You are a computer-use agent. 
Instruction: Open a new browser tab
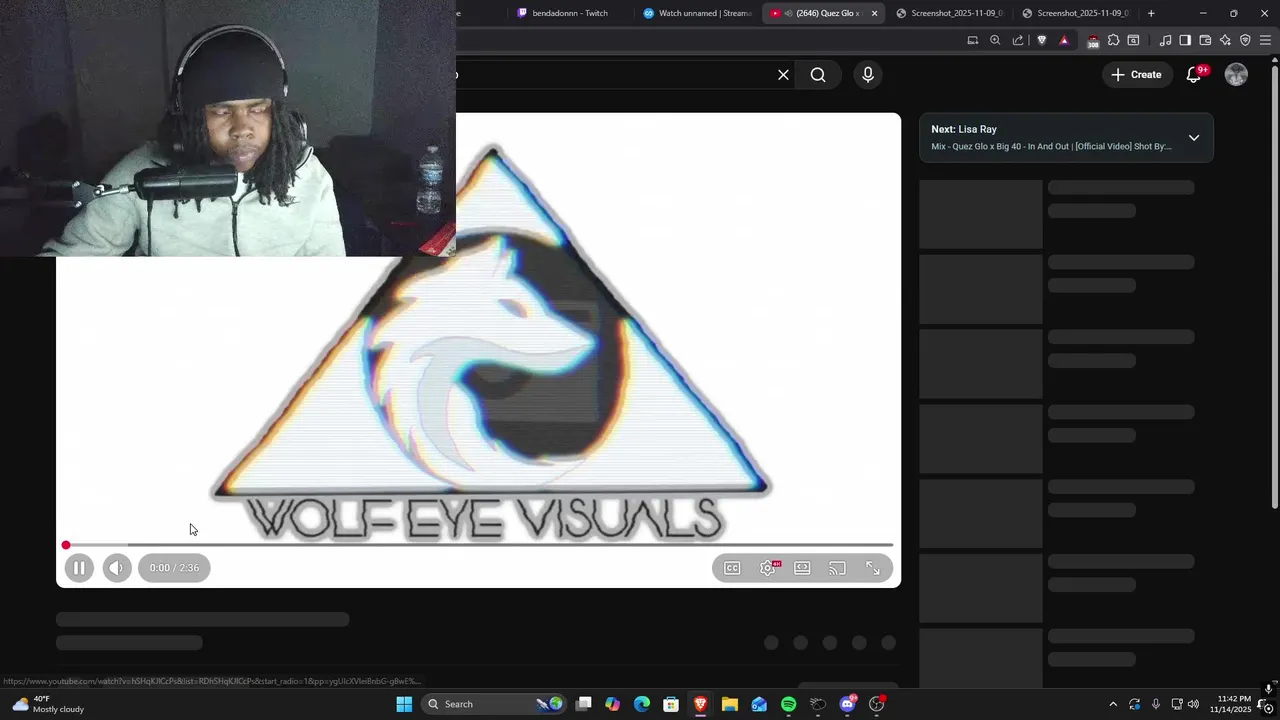tap(1151, 13)
